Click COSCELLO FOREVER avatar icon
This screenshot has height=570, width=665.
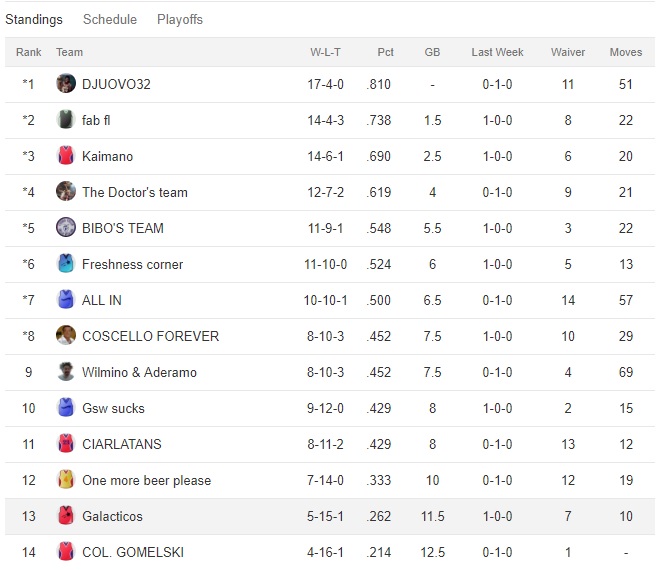[x=66, y=336]
